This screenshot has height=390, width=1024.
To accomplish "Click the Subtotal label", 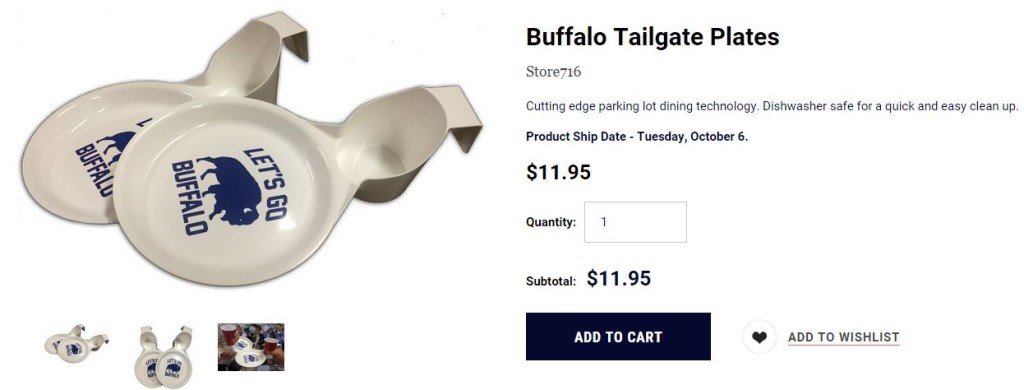I will pyautogui.click(x=551, y=282).
